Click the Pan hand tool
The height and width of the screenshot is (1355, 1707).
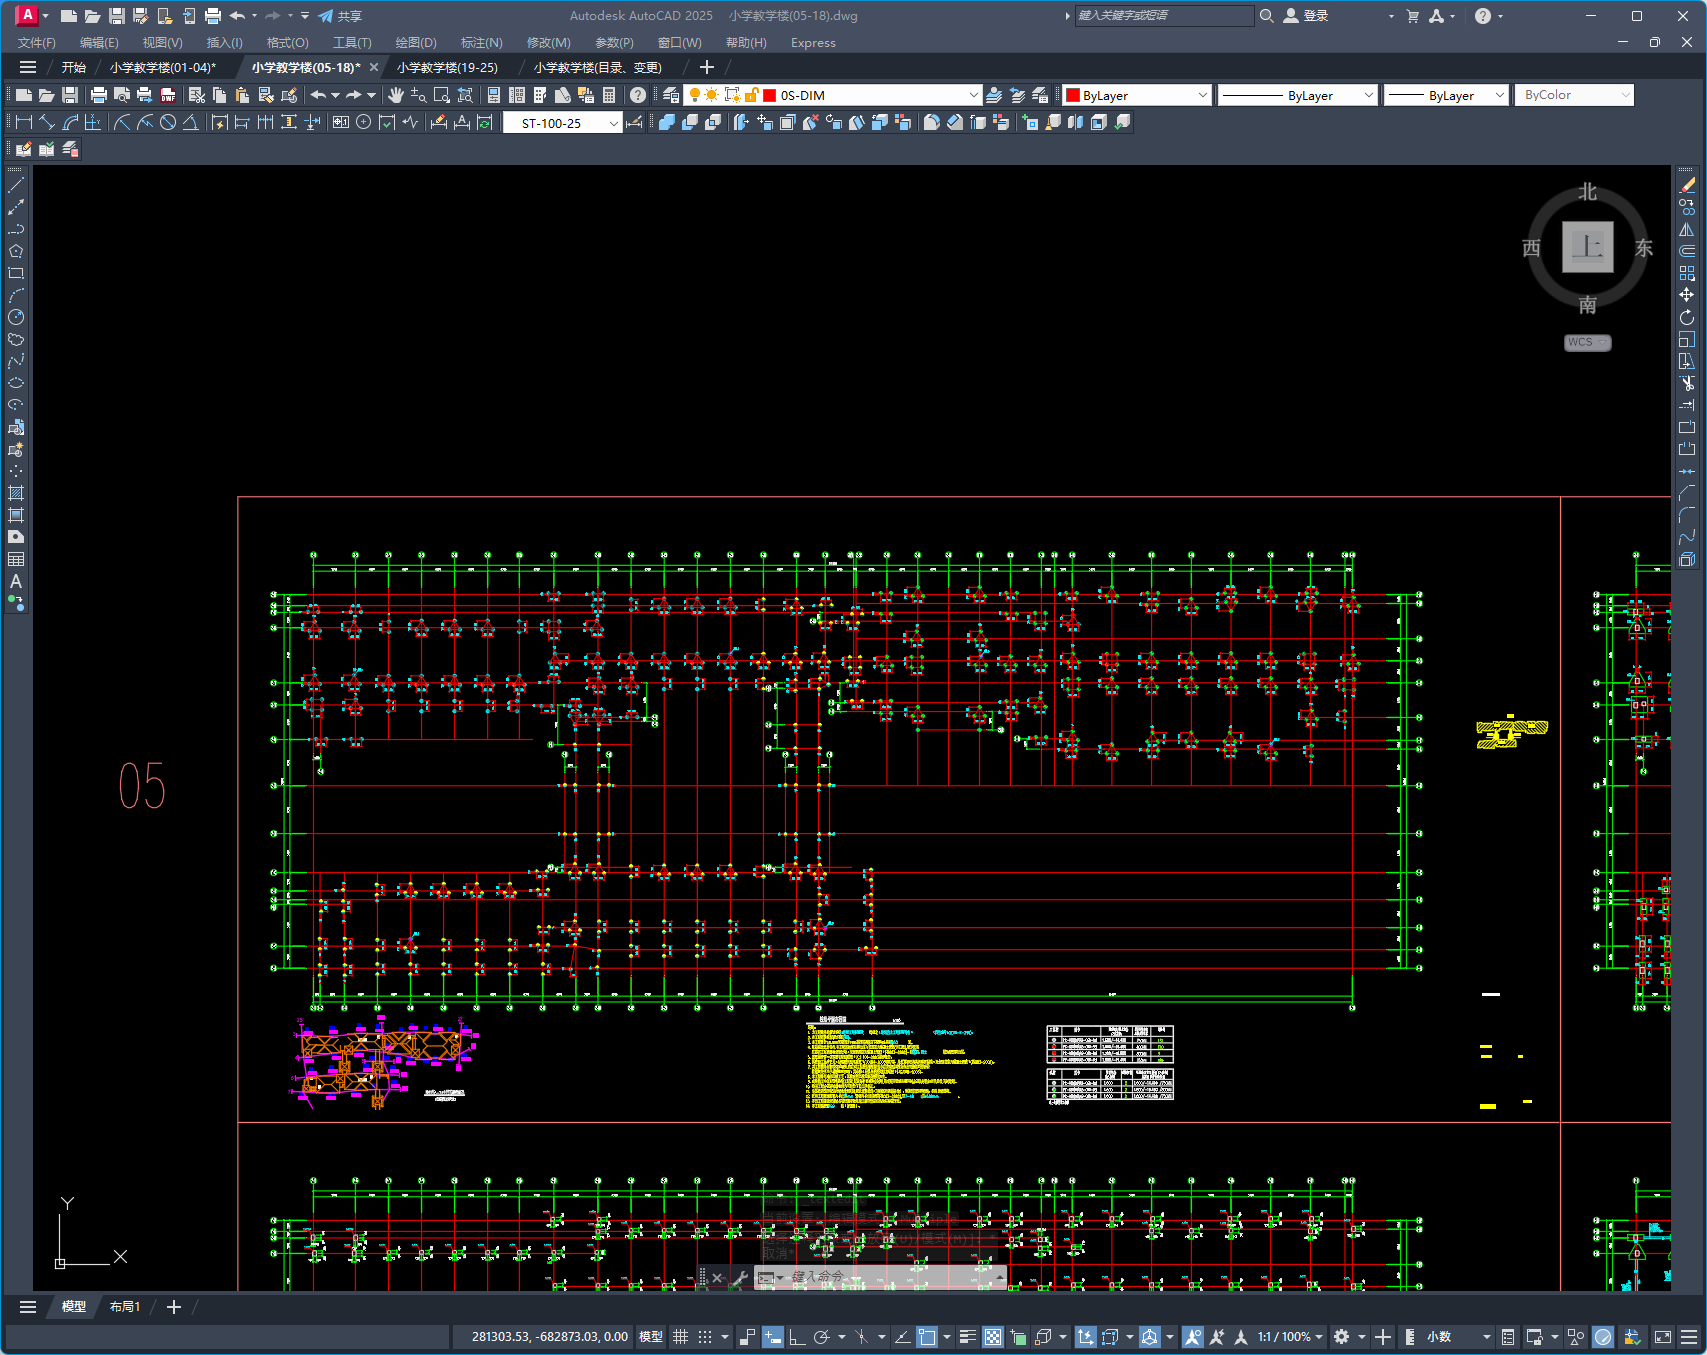tap(396, 95)
